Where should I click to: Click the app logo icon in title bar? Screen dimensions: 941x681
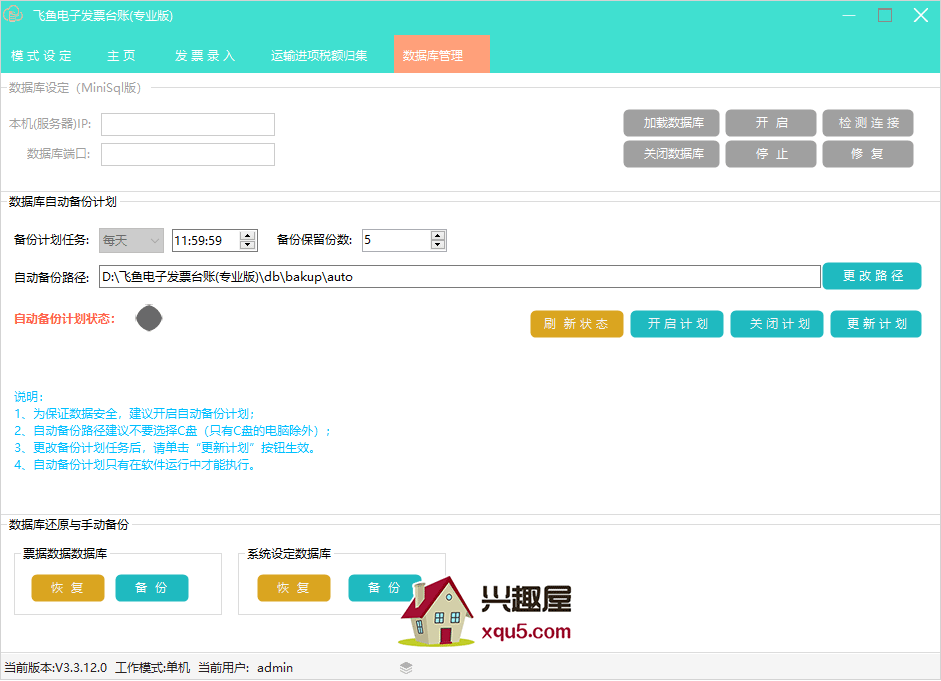[x=13, y=14]
